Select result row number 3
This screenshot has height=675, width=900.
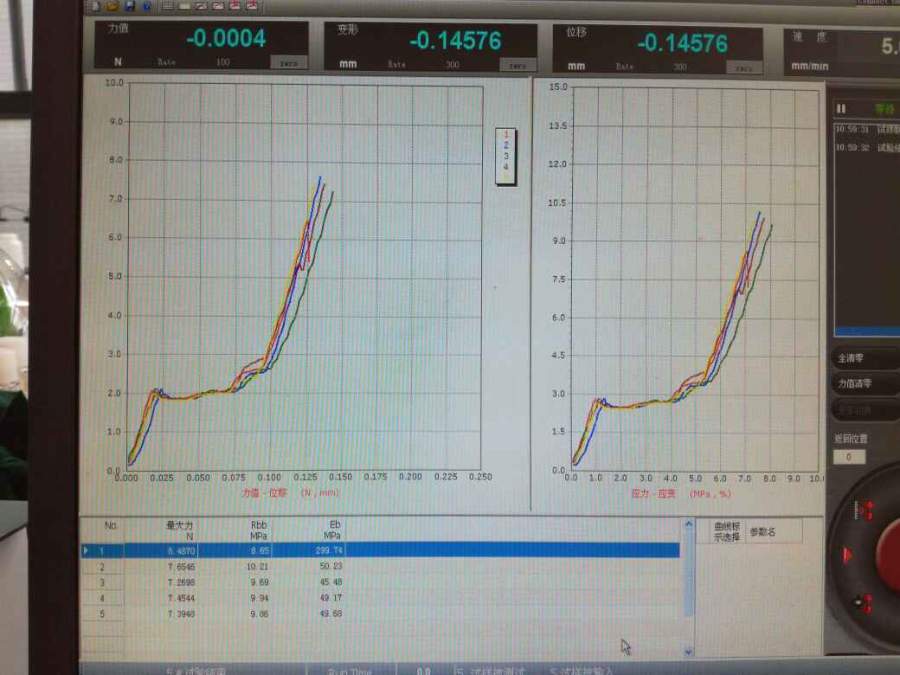[x=380, y=582]
